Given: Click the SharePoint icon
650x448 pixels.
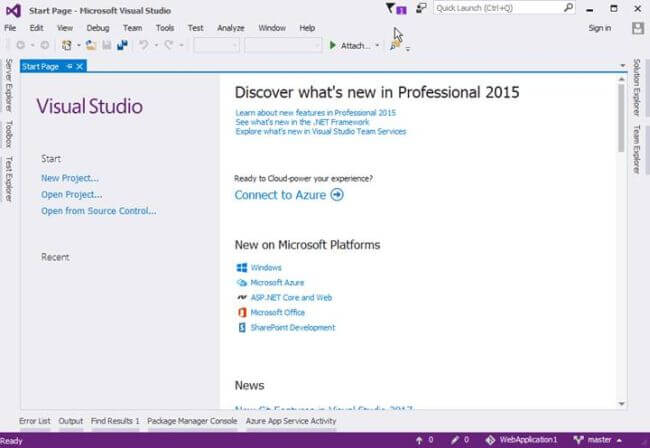Looking at the screenshot, I should [x=242, y=327].
